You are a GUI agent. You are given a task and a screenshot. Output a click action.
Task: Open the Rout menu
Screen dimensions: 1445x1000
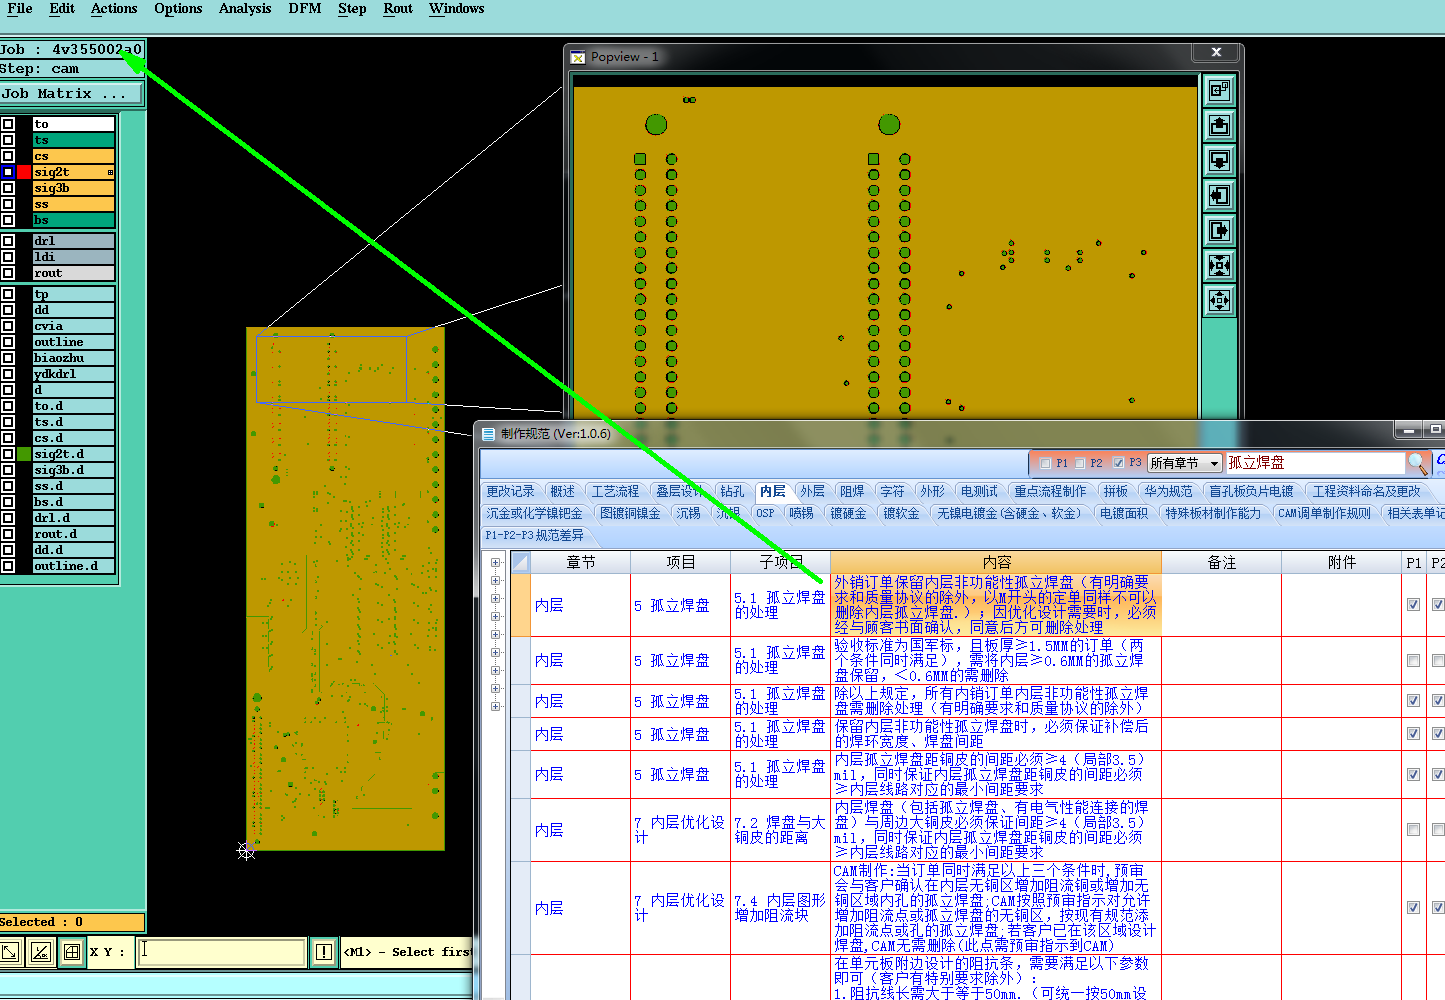pos(398,9)
